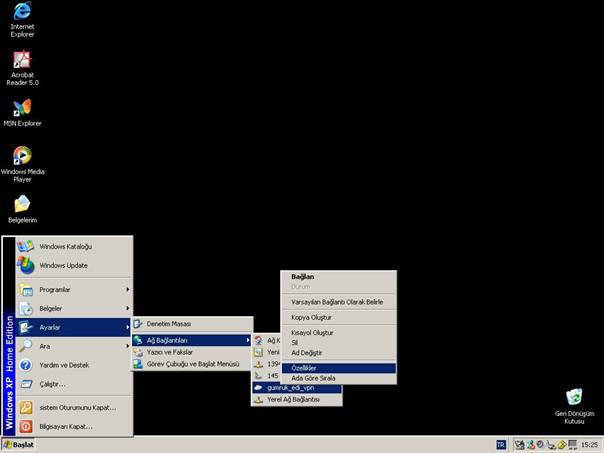The image size is (604, 453).
Task: Open Özellikler from the context menu
Action: click(x=339, y=368)
